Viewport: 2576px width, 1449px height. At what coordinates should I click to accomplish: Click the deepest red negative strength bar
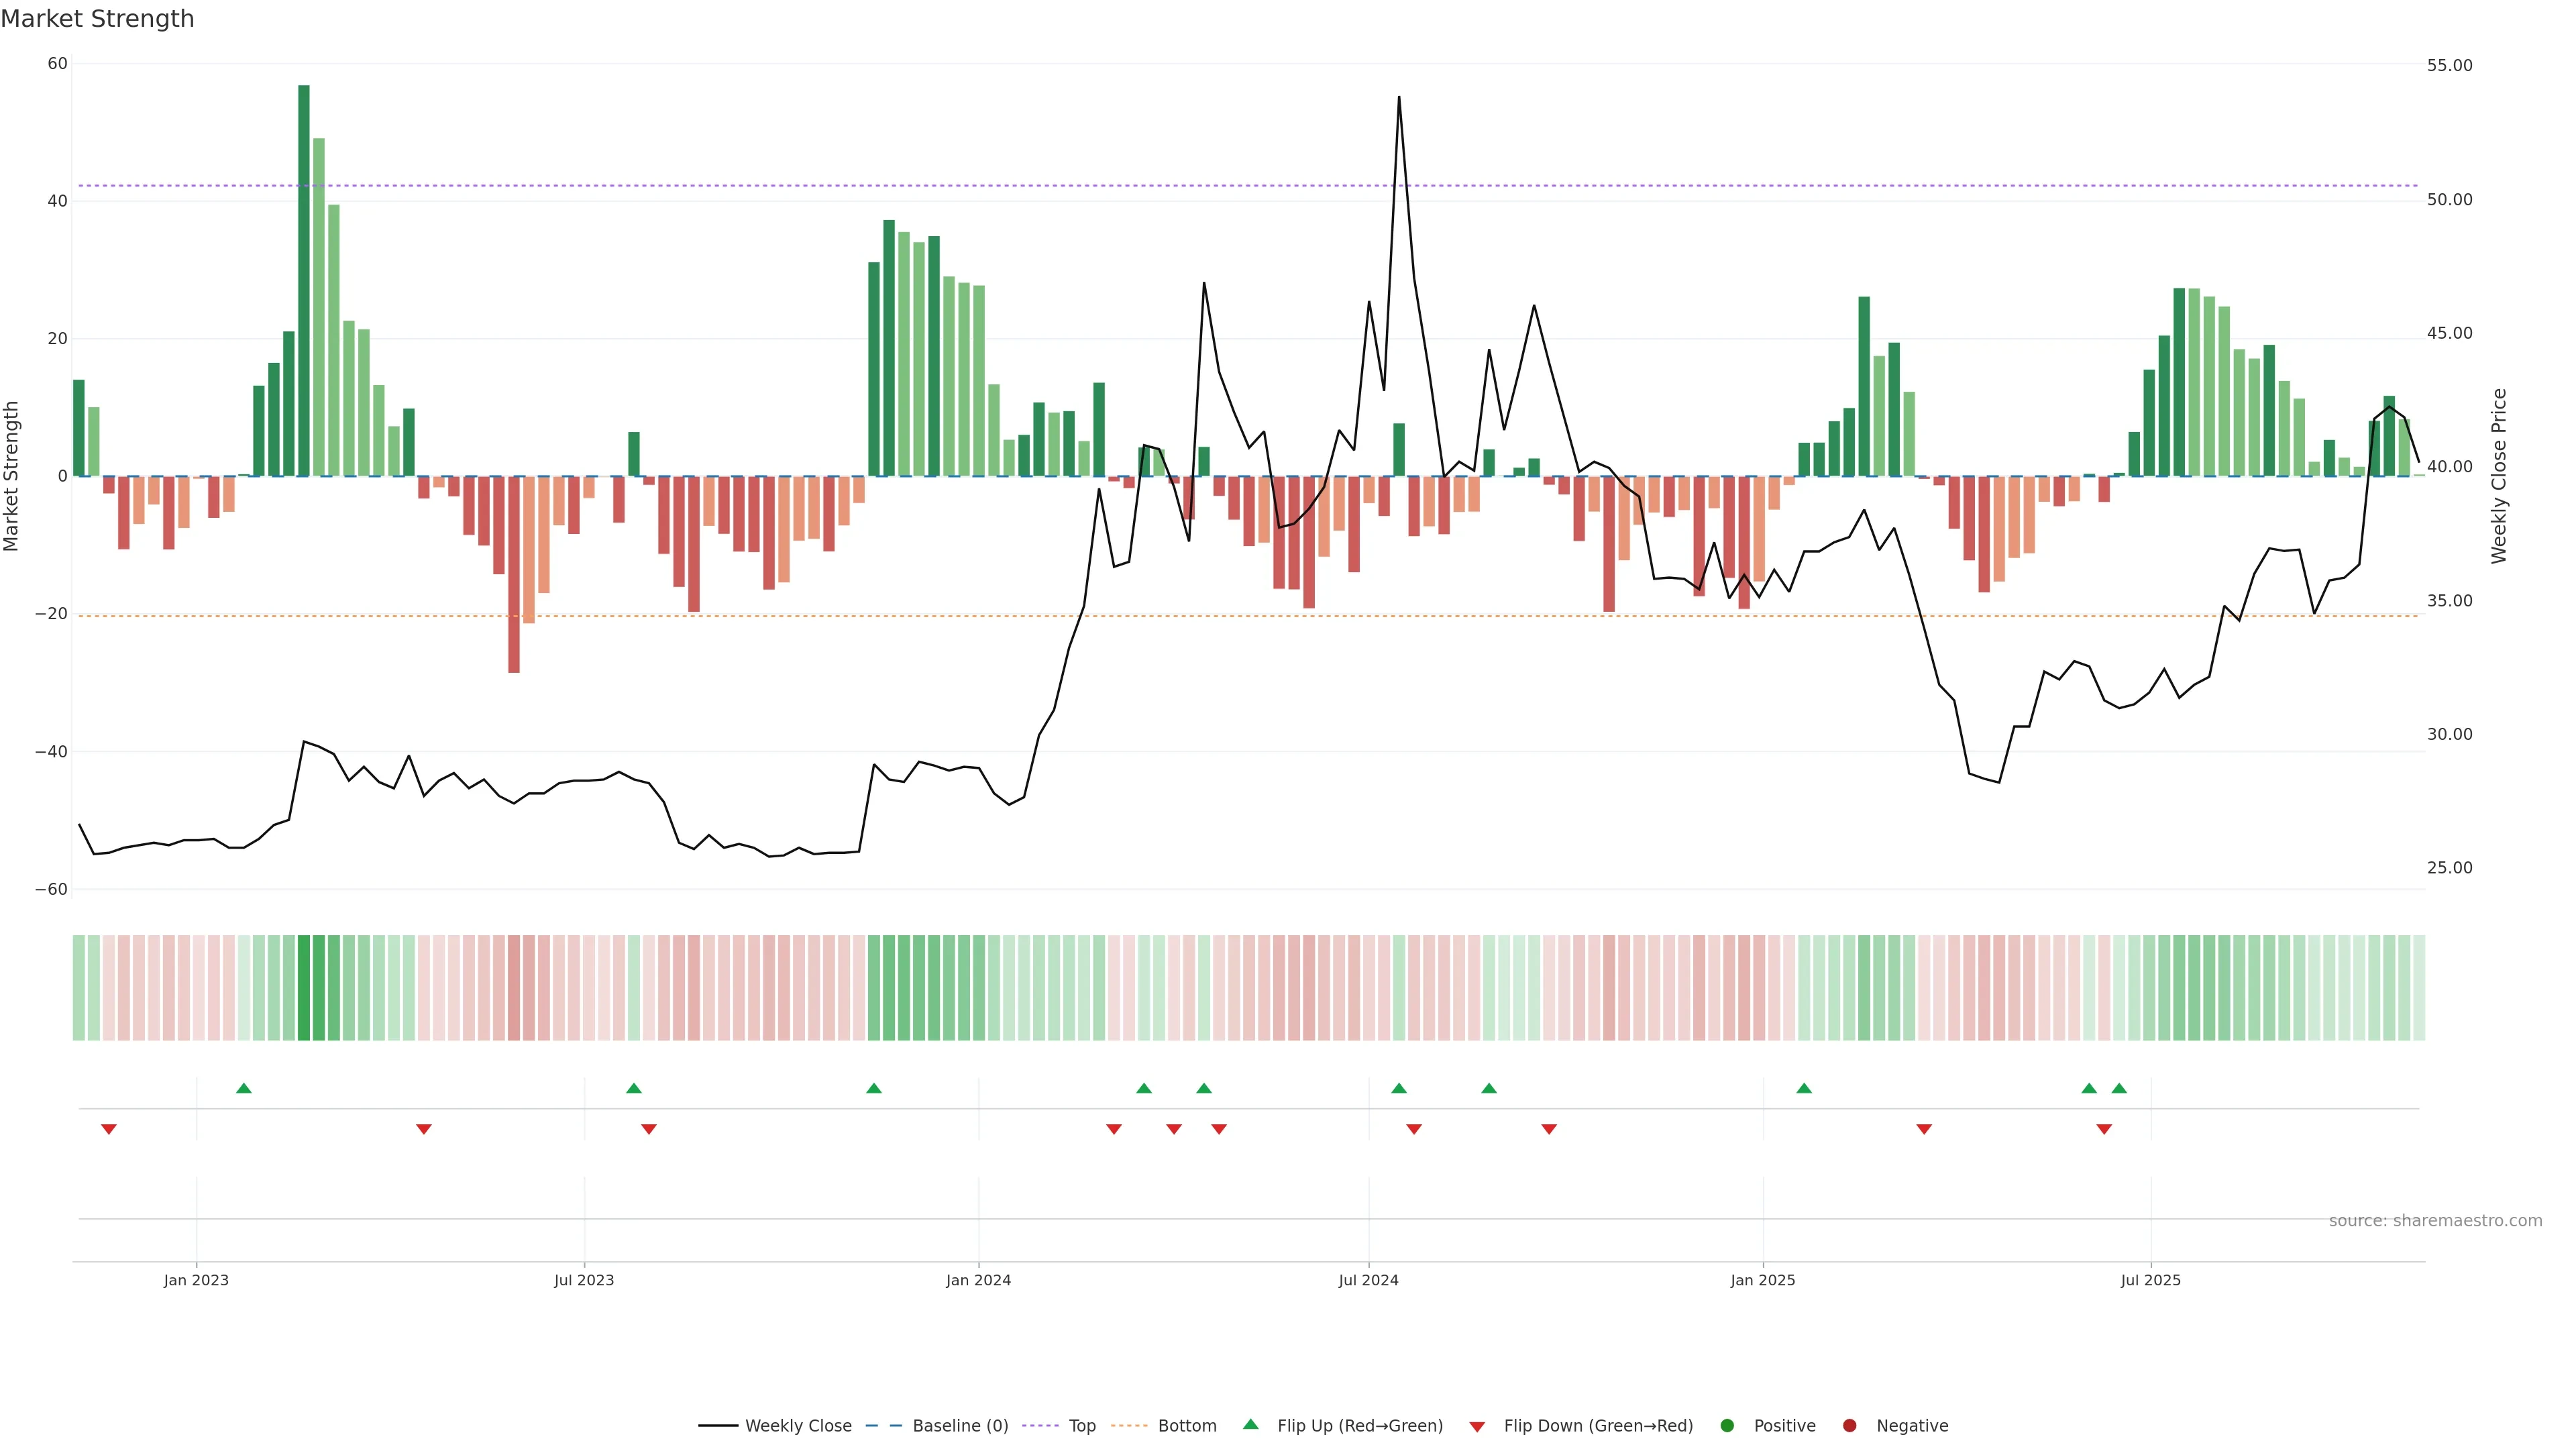tap(514, 574)
